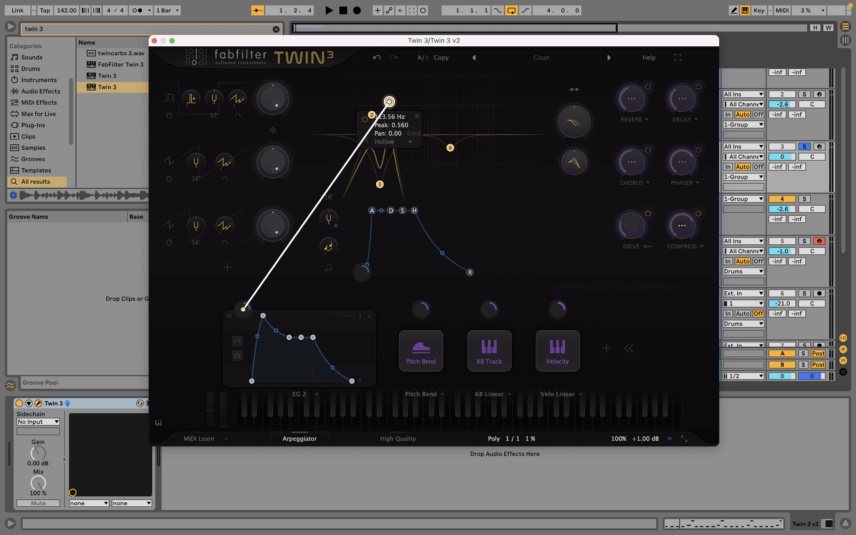Open the EG 2 name dropdown
This screenshot has width=856, height=535.
coord(305,394)
